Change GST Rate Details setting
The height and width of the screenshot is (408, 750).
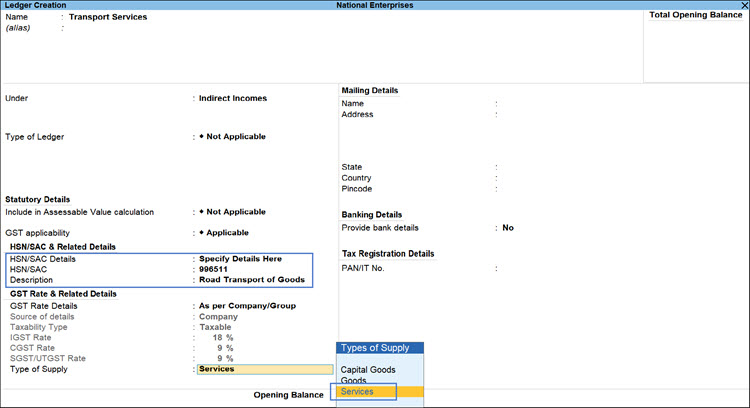click(x=247, y=305)
